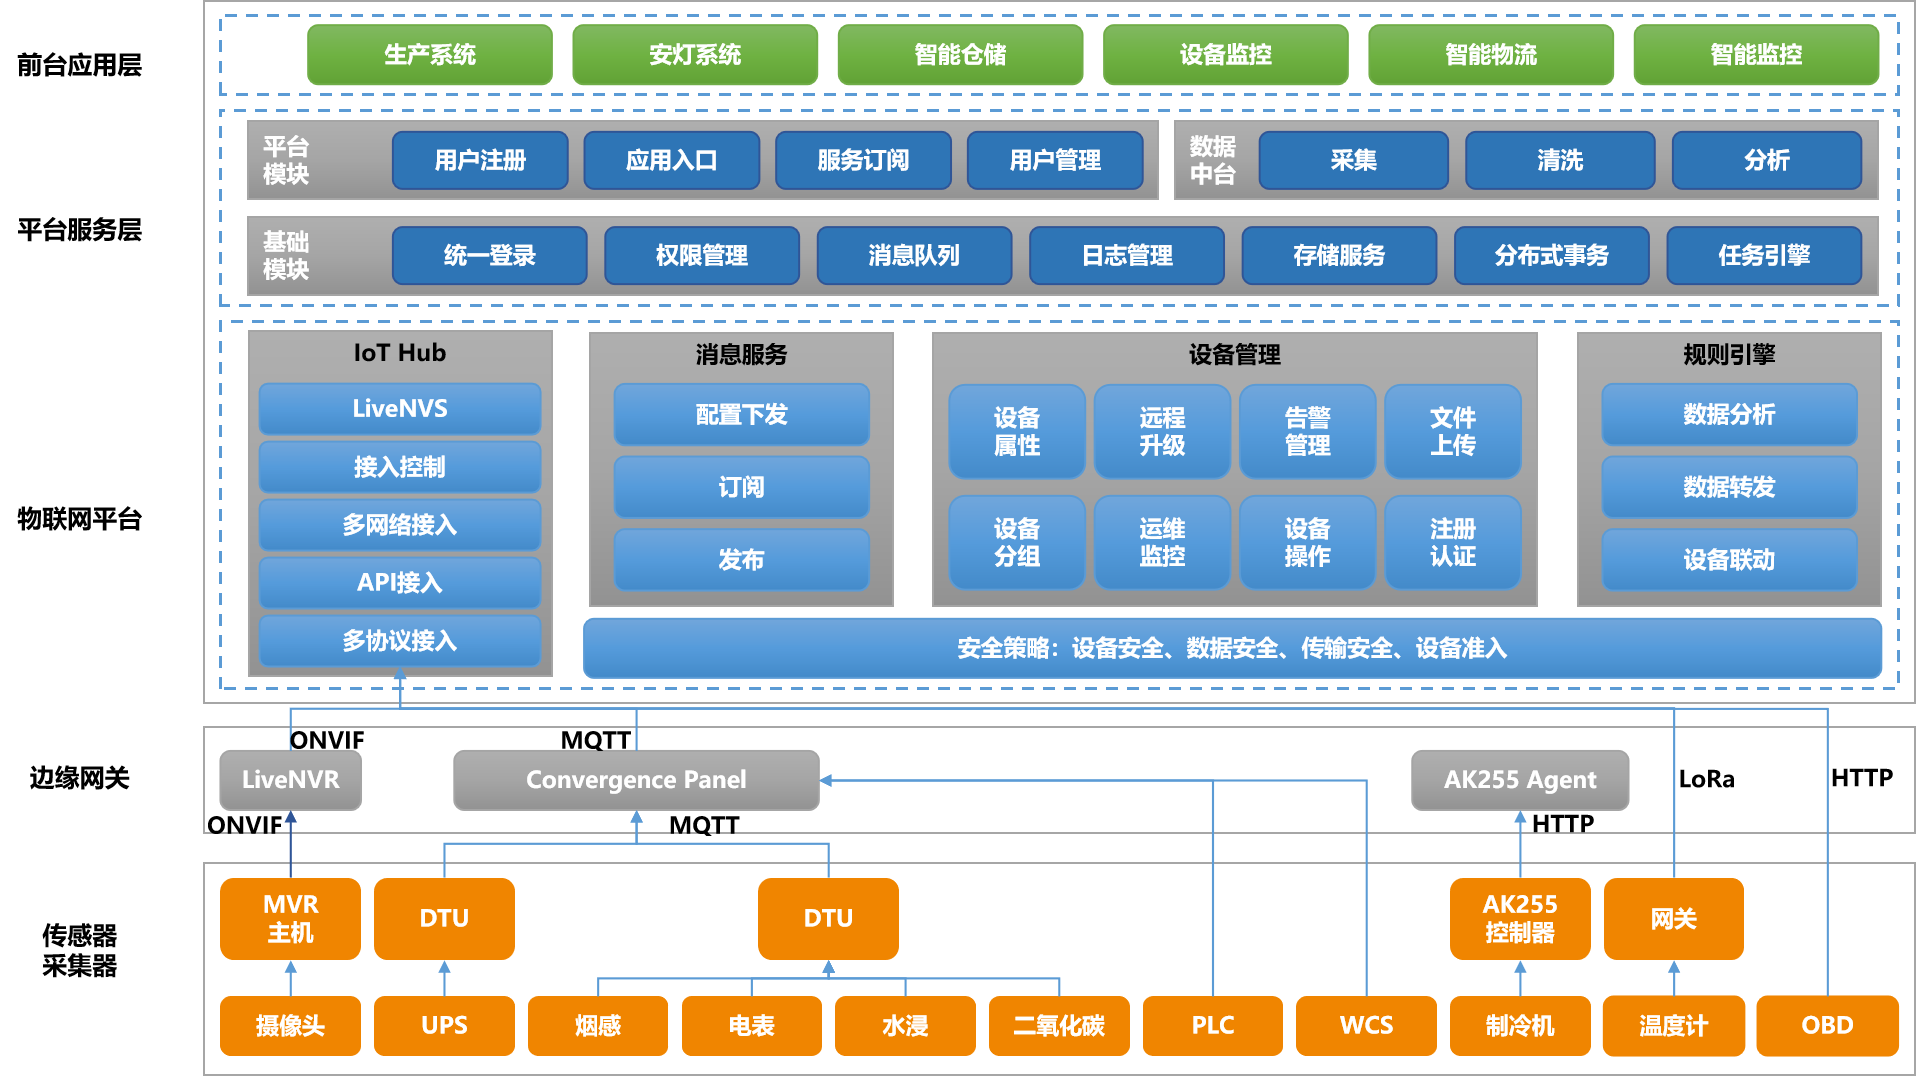Select 配置下发 under 消息服务

click(741, 415)
